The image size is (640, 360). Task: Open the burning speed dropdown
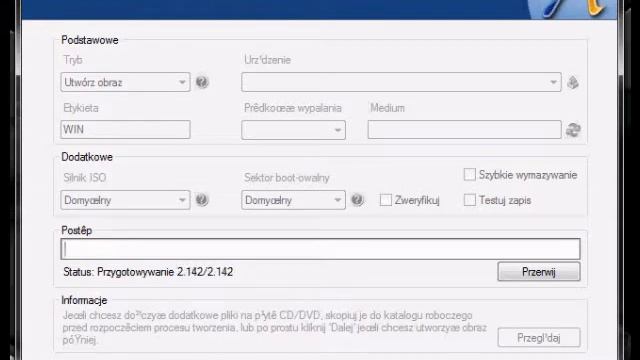[293, 130]
